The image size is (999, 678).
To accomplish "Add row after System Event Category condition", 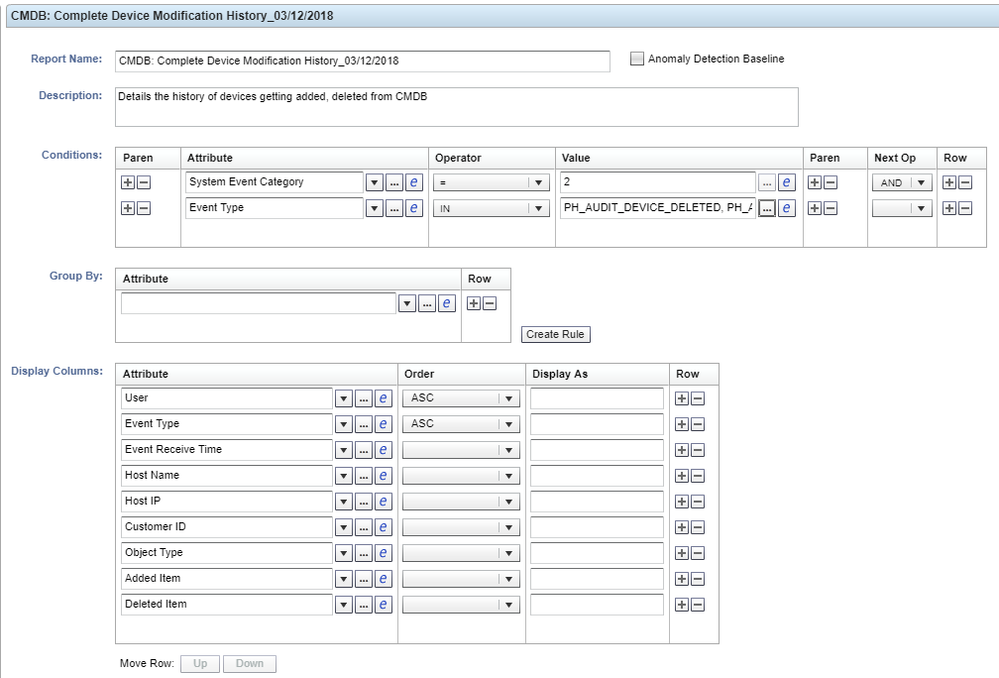I will coord(950,183).
